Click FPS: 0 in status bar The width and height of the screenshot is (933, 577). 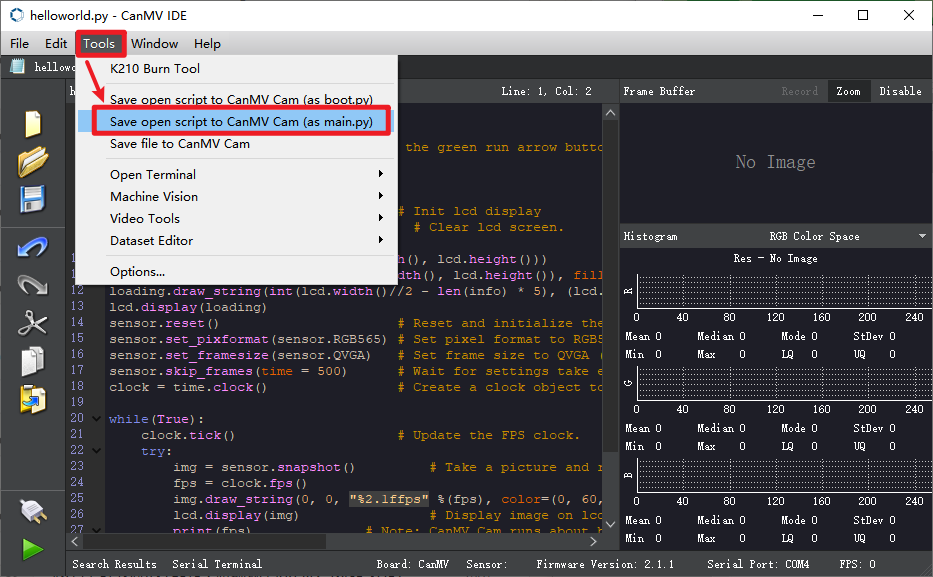click(857, 564)
